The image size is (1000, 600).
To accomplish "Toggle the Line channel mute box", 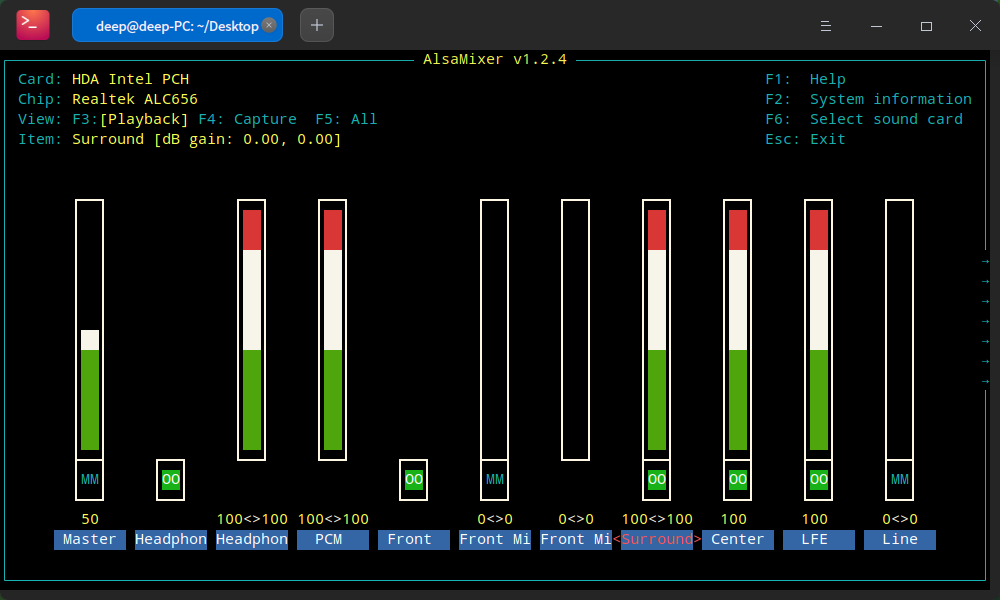I will coord(900,480).
